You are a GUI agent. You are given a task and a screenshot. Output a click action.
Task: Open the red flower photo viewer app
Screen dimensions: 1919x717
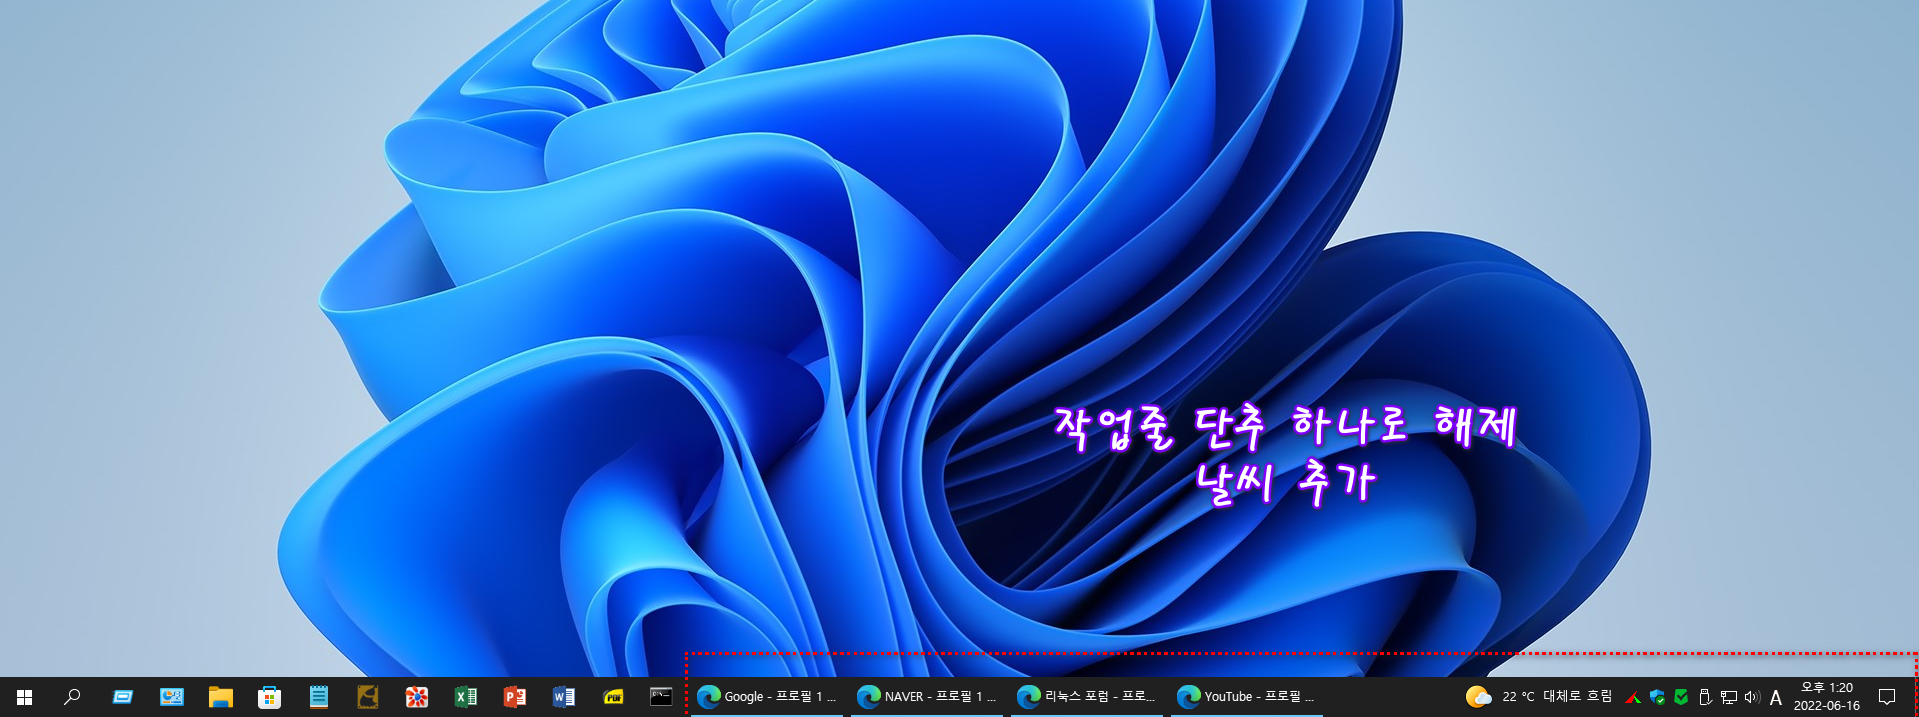coord(416,697)
